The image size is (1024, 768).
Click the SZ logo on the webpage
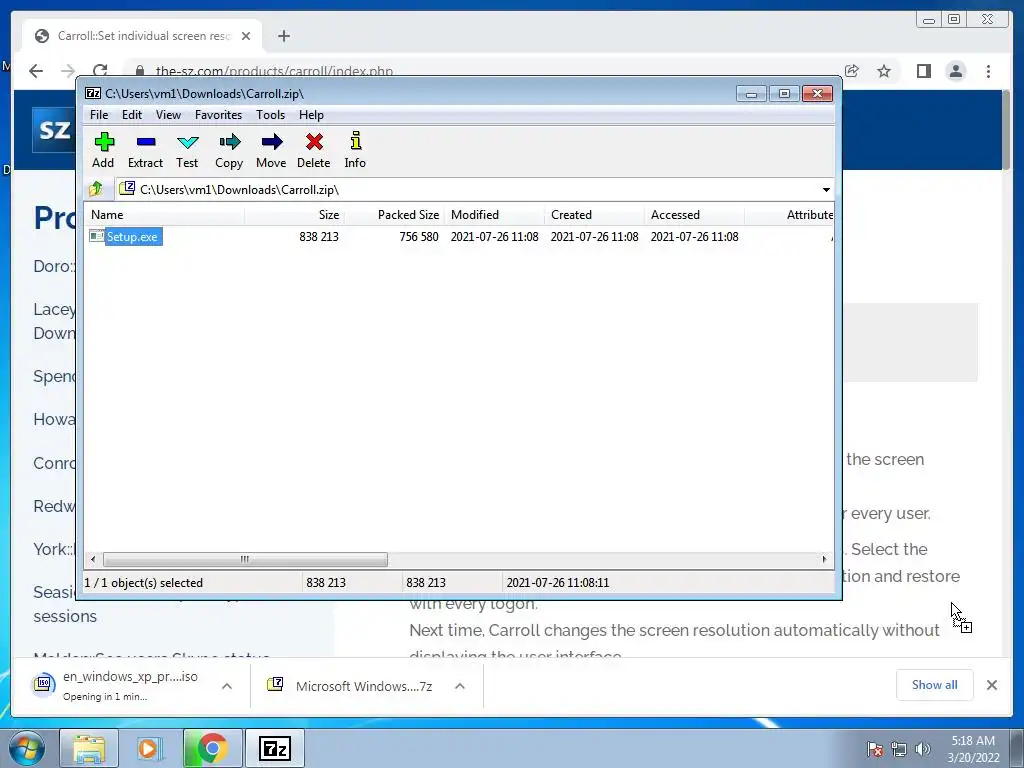coord(54,129)
